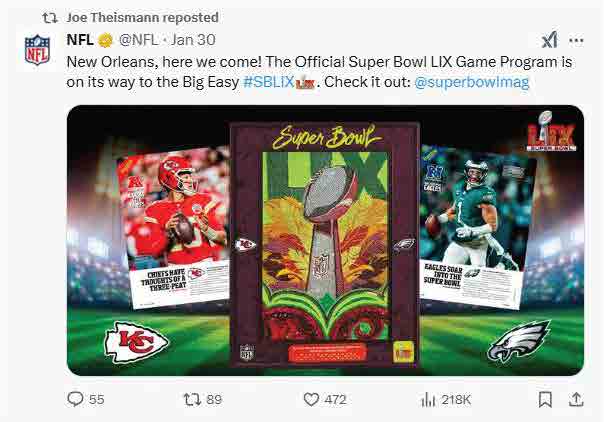Open the NFL profile avatar
Image resolution: width=604 pixels, height=422 pixels.
[37, 50]
